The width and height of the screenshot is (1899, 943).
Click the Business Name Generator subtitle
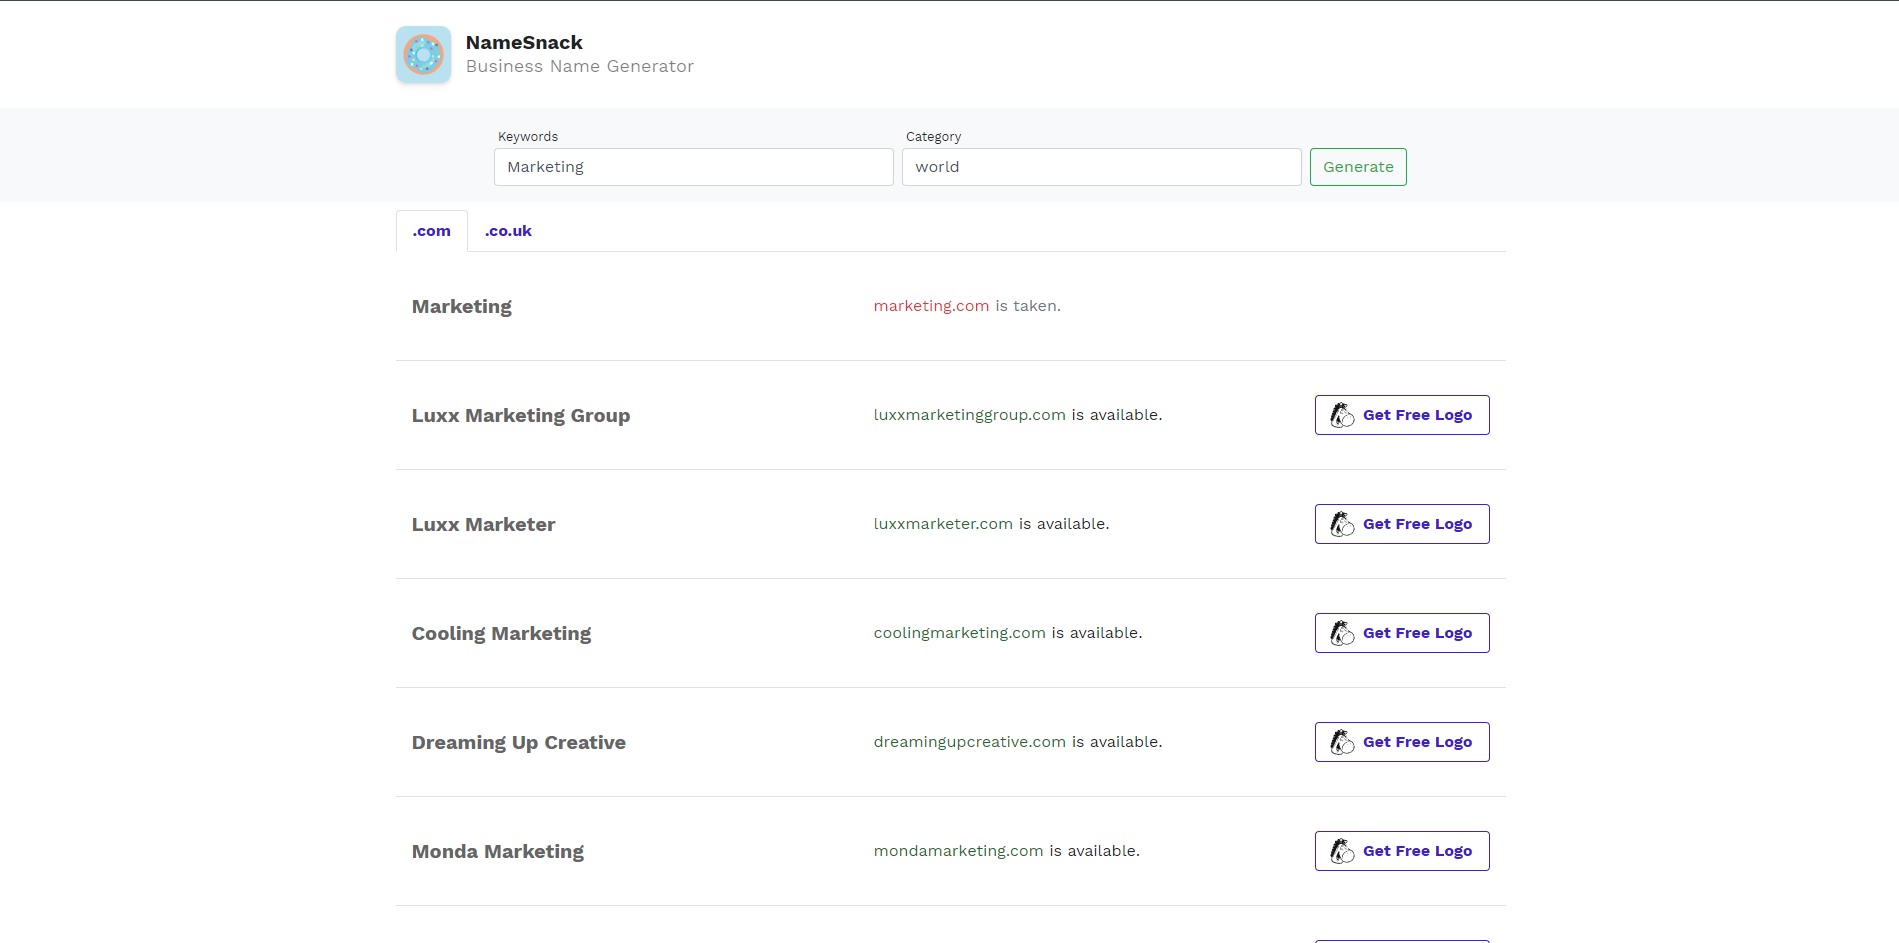pyautogui.click(x=579, y=66)
